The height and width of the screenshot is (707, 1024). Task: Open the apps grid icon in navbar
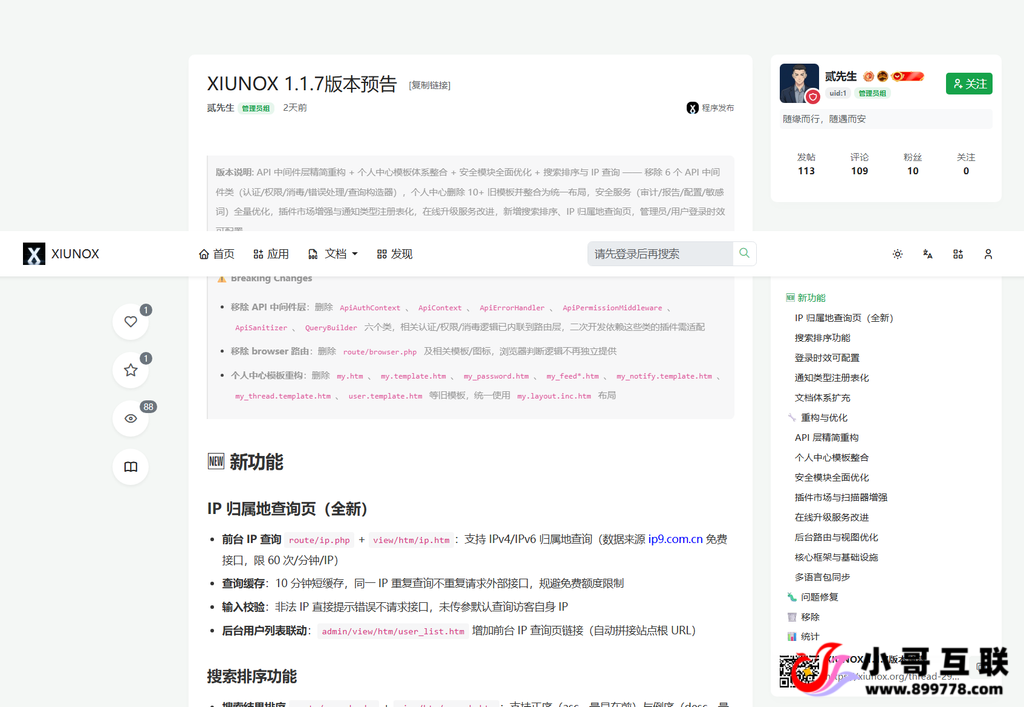(x=958, y=254)
